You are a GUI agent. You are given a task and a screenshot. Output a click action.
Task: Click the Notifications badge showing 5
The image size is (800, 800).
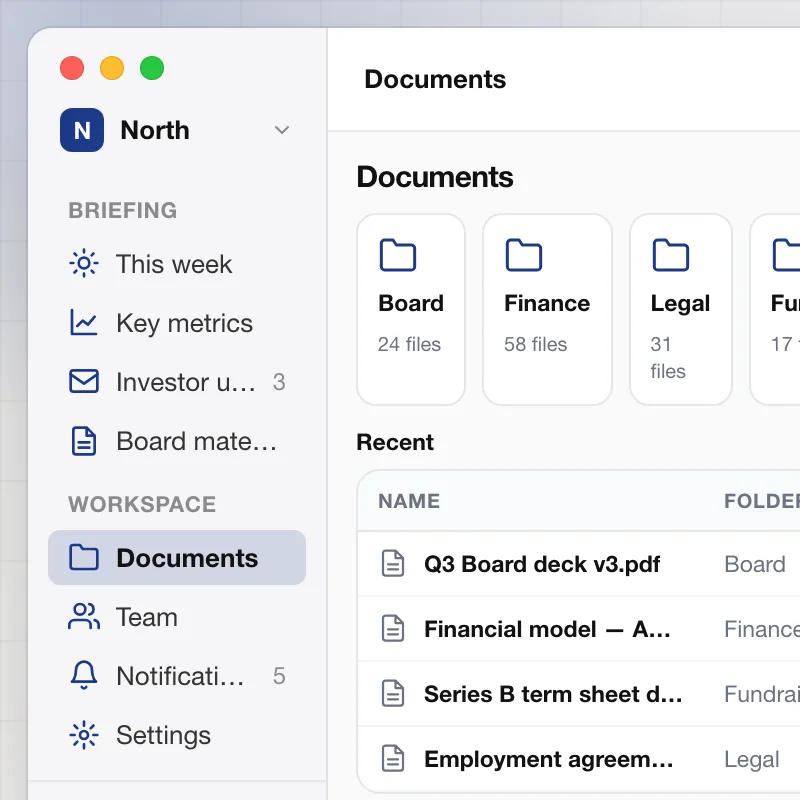(279, 676)
